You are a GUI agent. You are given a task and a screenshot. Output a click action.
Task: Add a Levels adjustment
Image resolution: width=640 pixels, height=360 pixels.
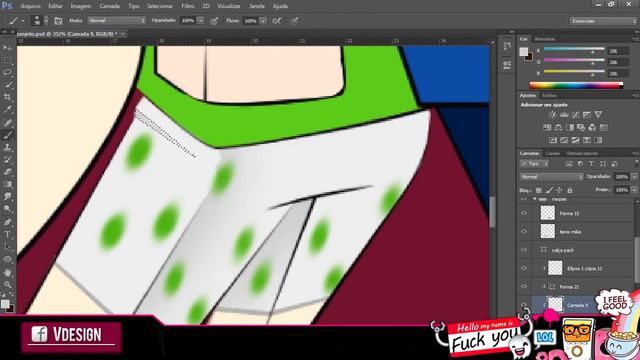(x=564, y=115)
